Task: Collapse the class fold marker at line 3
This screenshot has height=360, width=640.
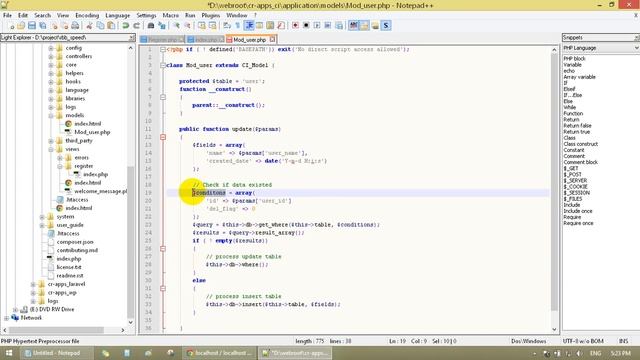Action: (163, 65)
